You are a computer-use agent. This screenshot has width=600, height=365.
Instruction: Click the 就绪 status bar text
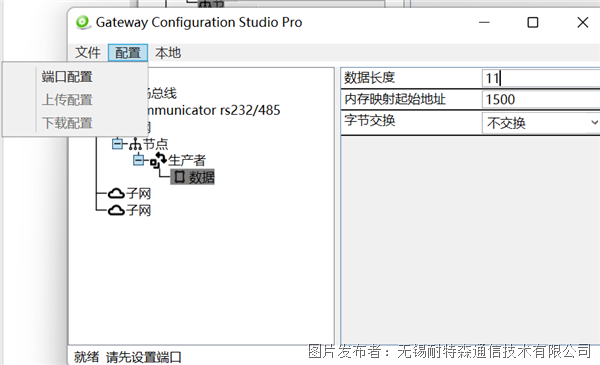[86, 357]
